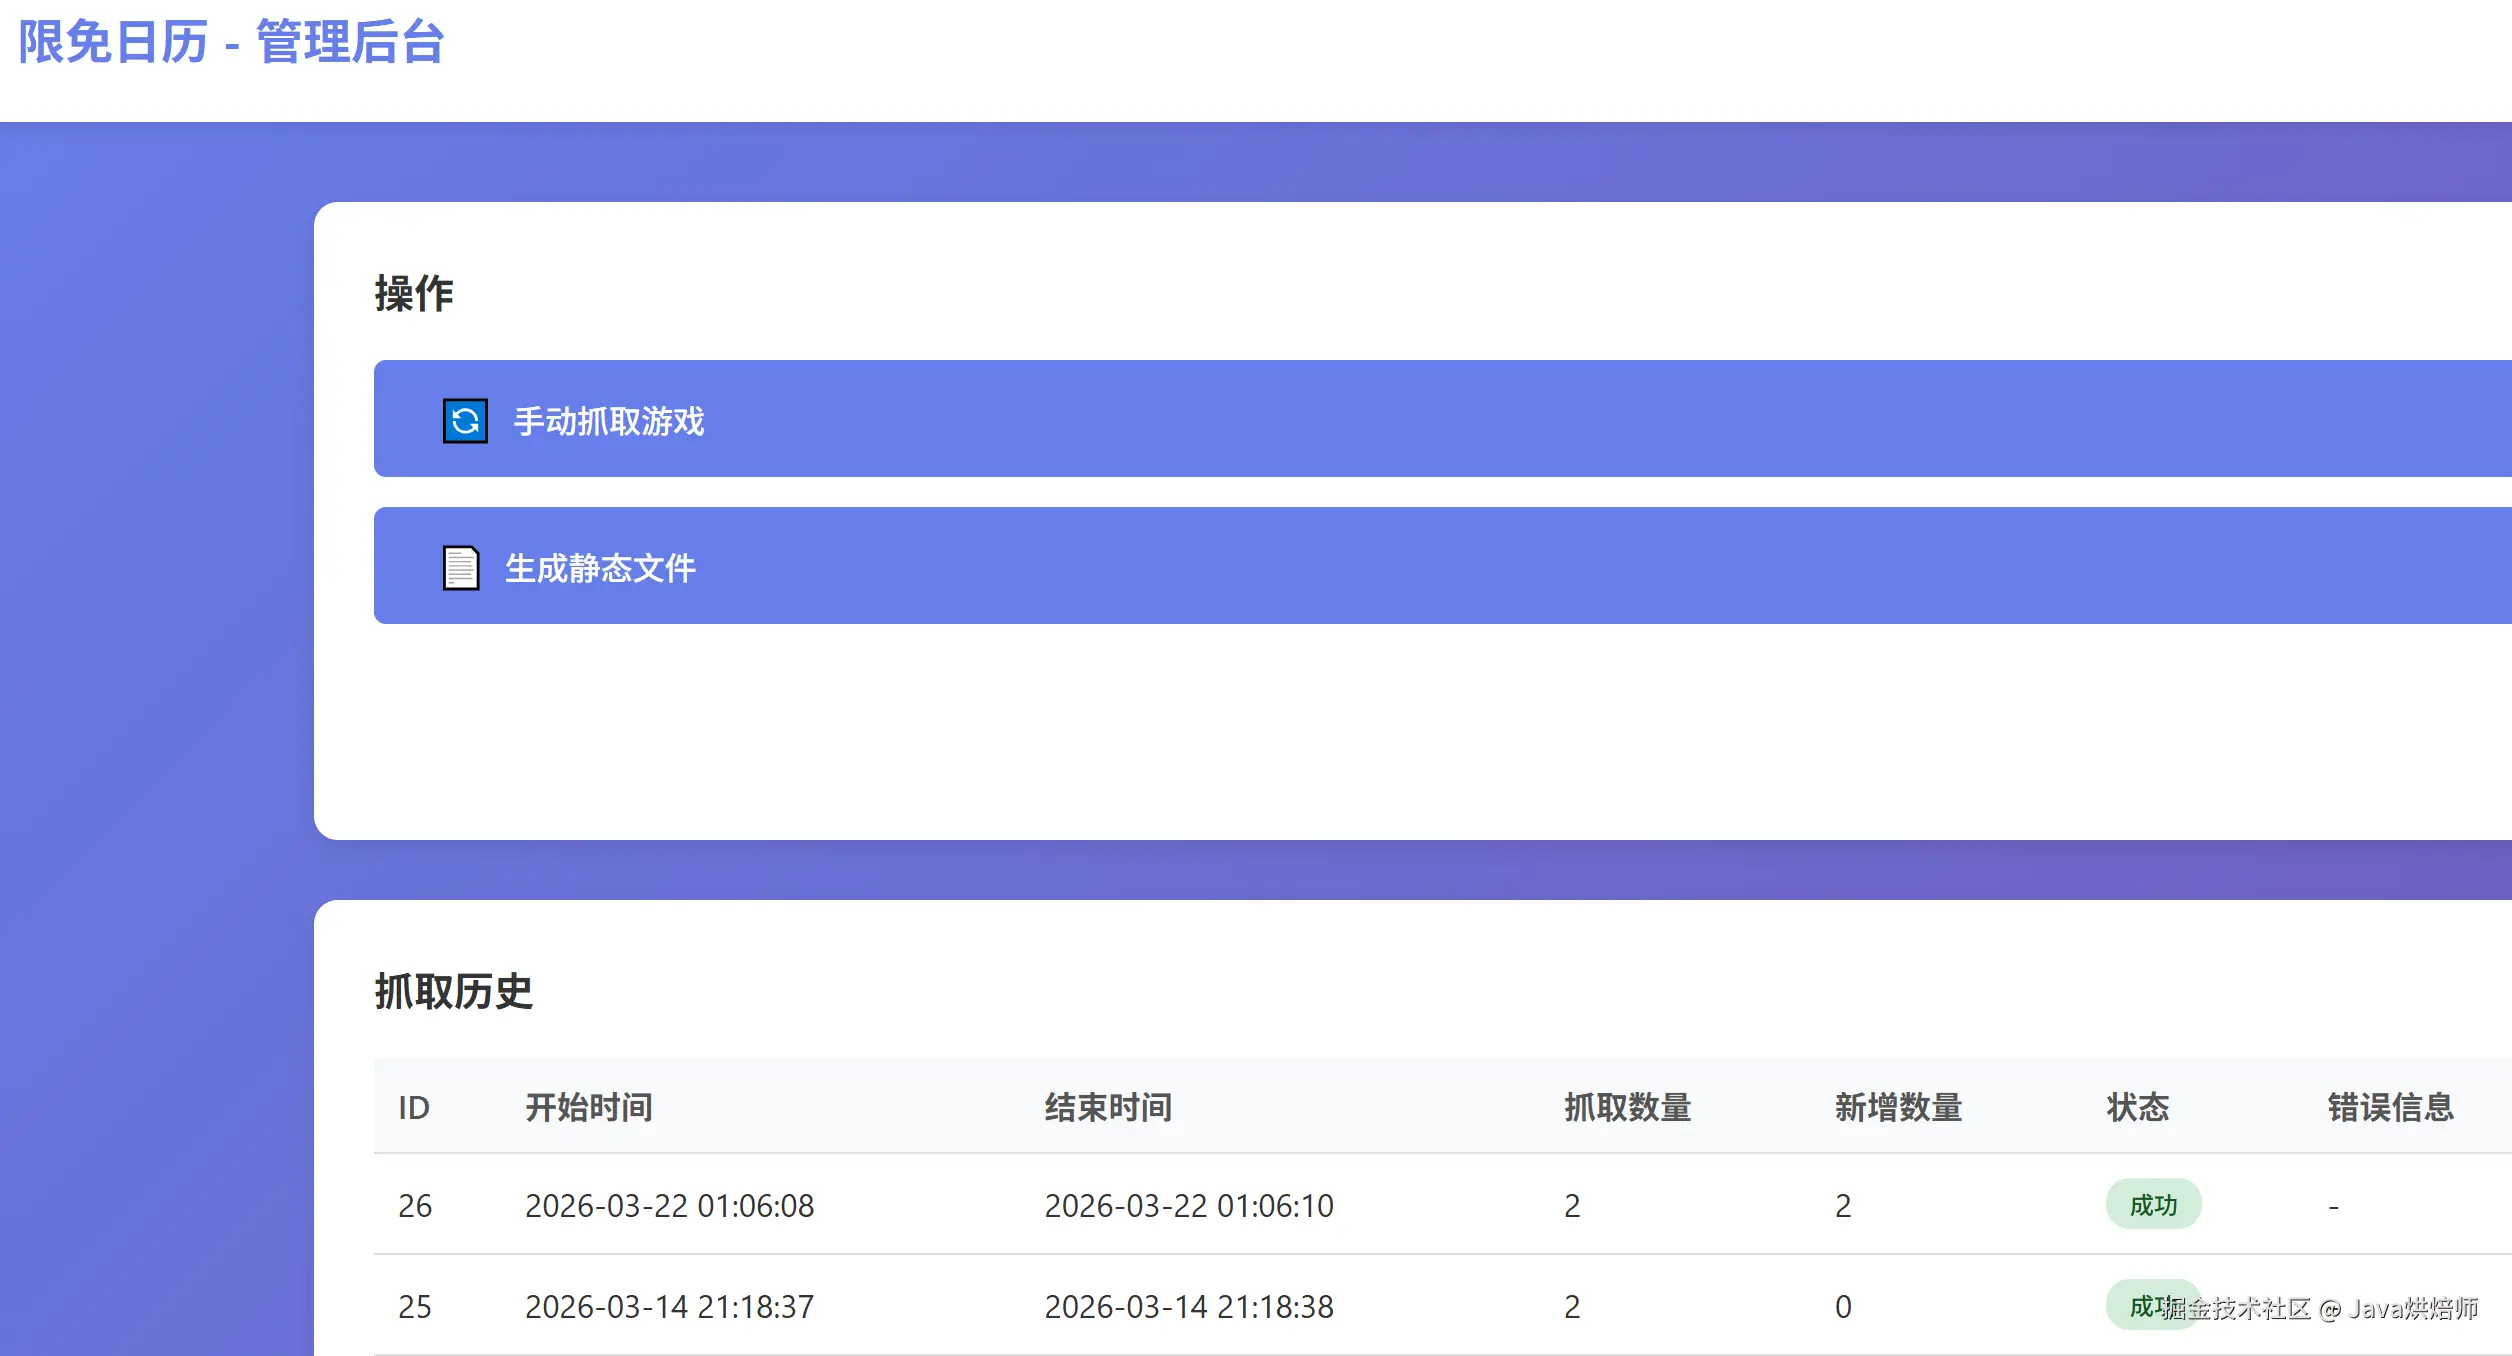Select history row with ID 26
2512x1356 pixels.
click(415, 1206)
